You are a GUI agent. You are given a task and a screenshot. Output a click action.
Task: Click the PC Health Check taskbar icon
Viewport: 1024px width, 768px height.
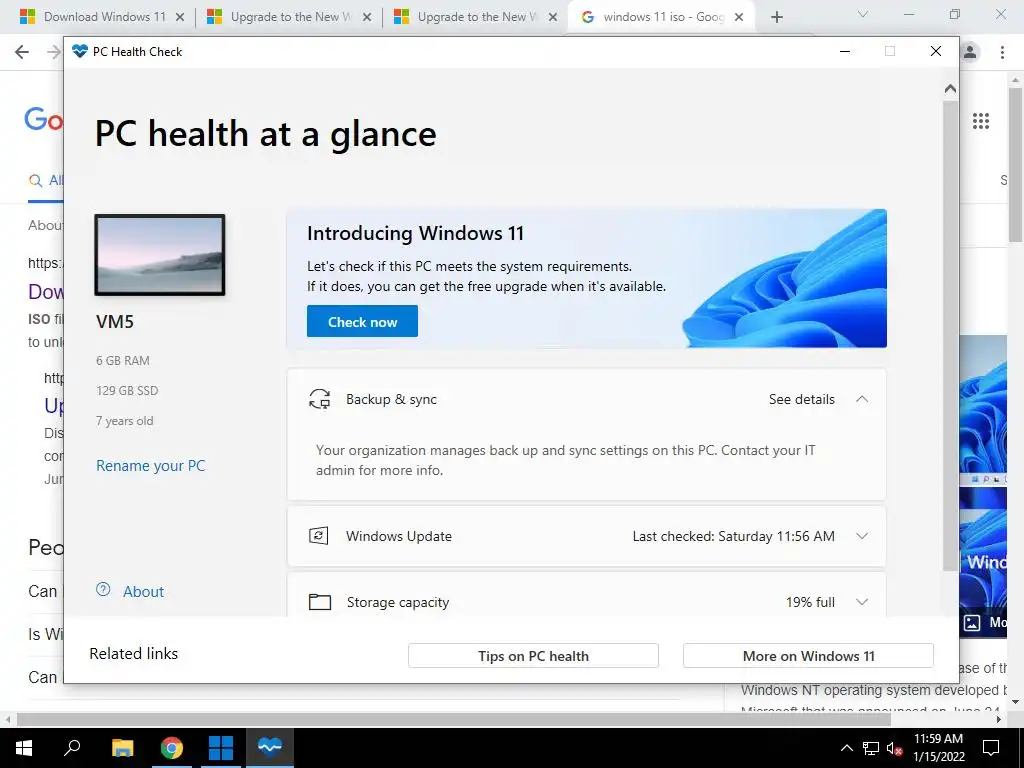[x=270, y=747]
